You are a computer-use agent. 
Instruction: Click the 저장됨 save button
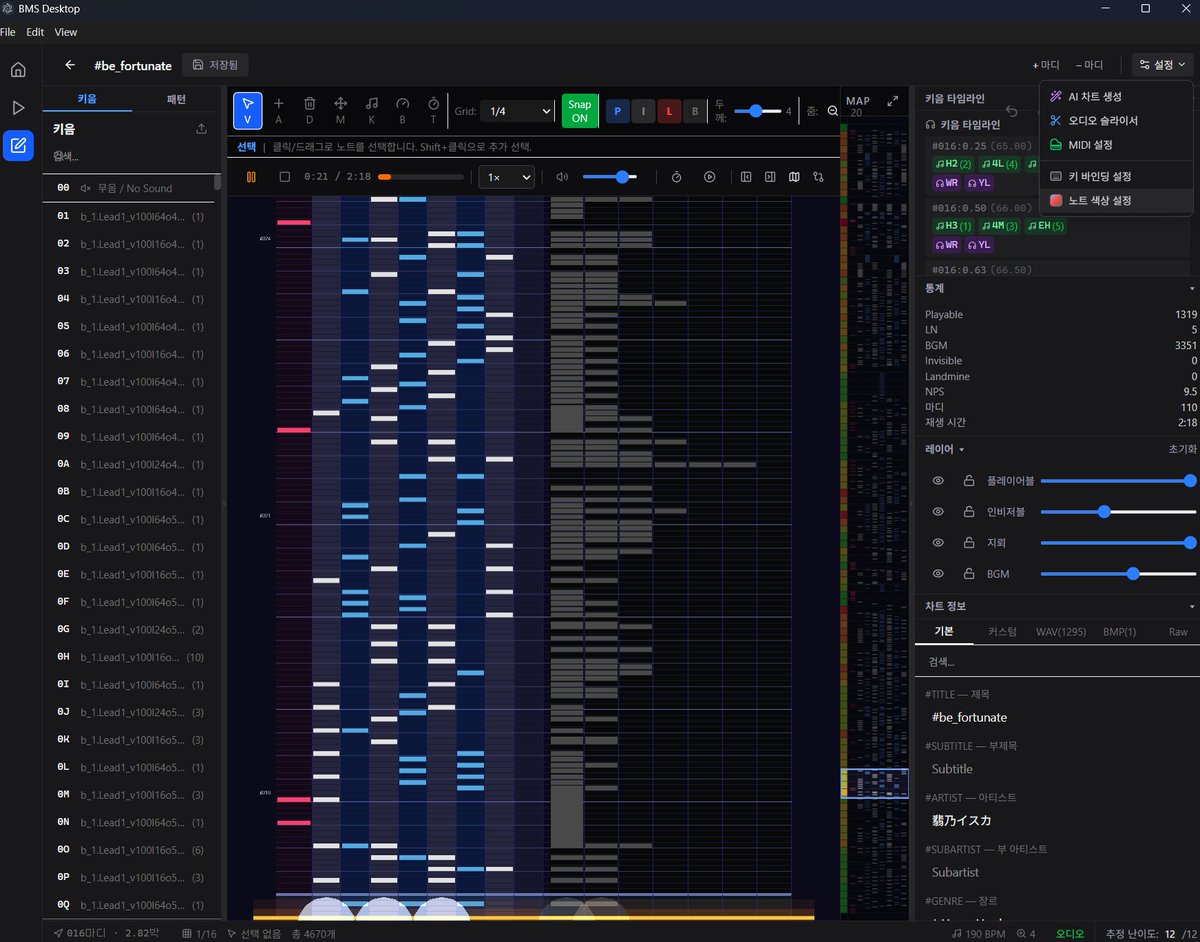pyautogui.click(x=215, y=65)
